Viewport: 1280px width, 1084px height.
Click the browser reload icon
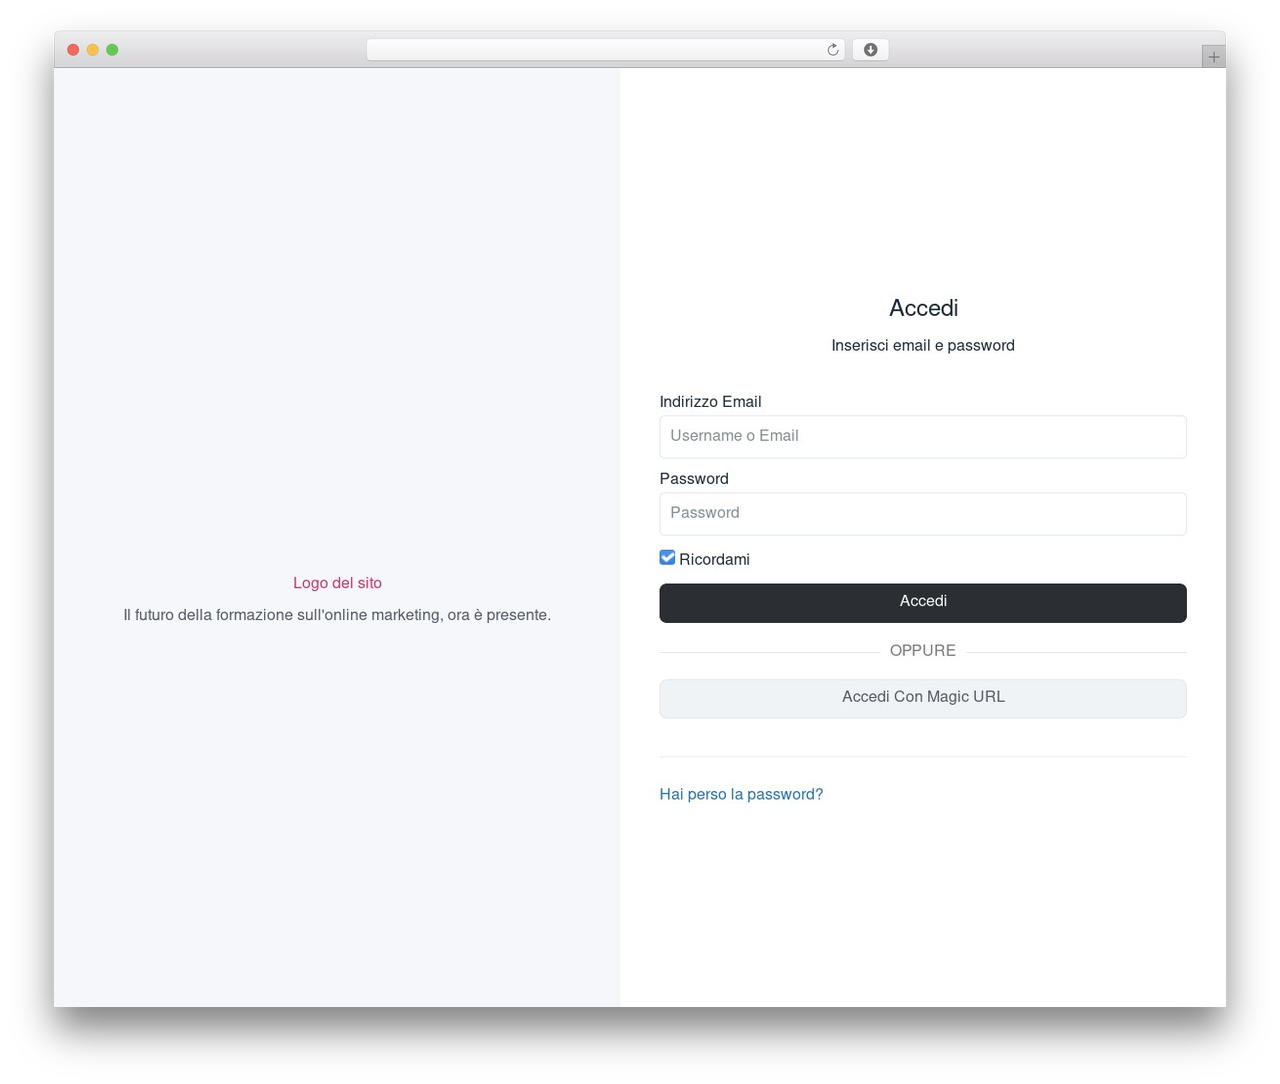click(832, 50)
